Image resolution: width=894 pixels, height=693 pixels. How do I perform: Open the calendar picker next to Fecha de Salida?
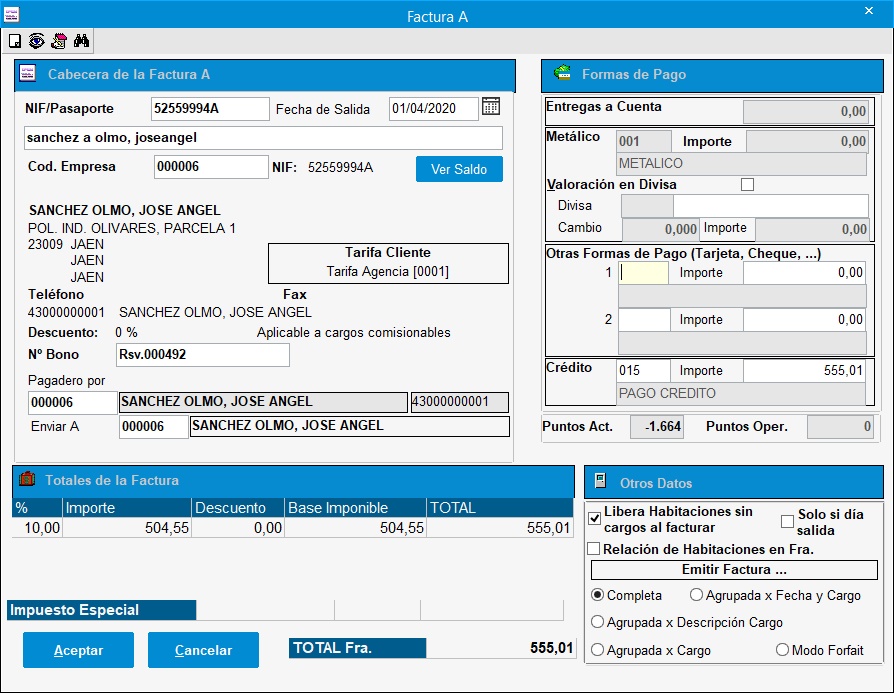(491, 107)
